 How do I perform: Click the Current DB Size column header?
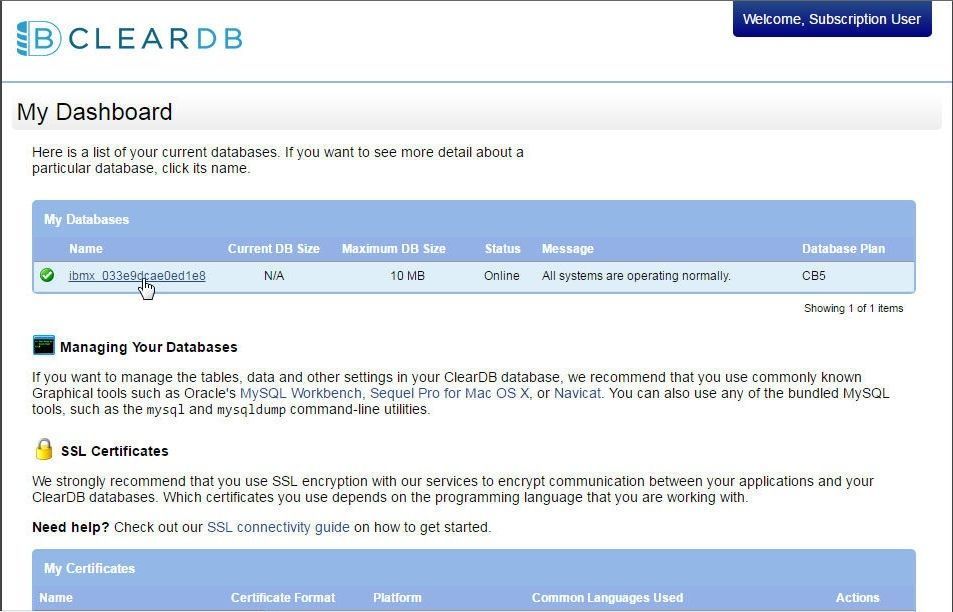pos(274,249)
